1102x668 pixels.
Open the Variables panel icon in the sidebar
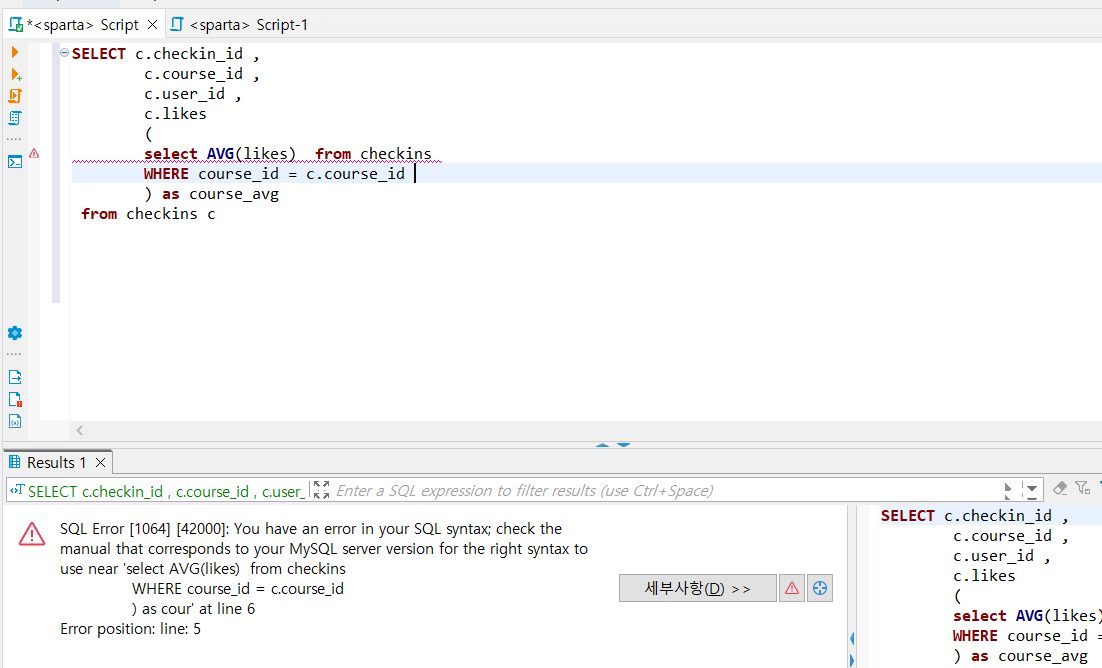pos(15,421)
